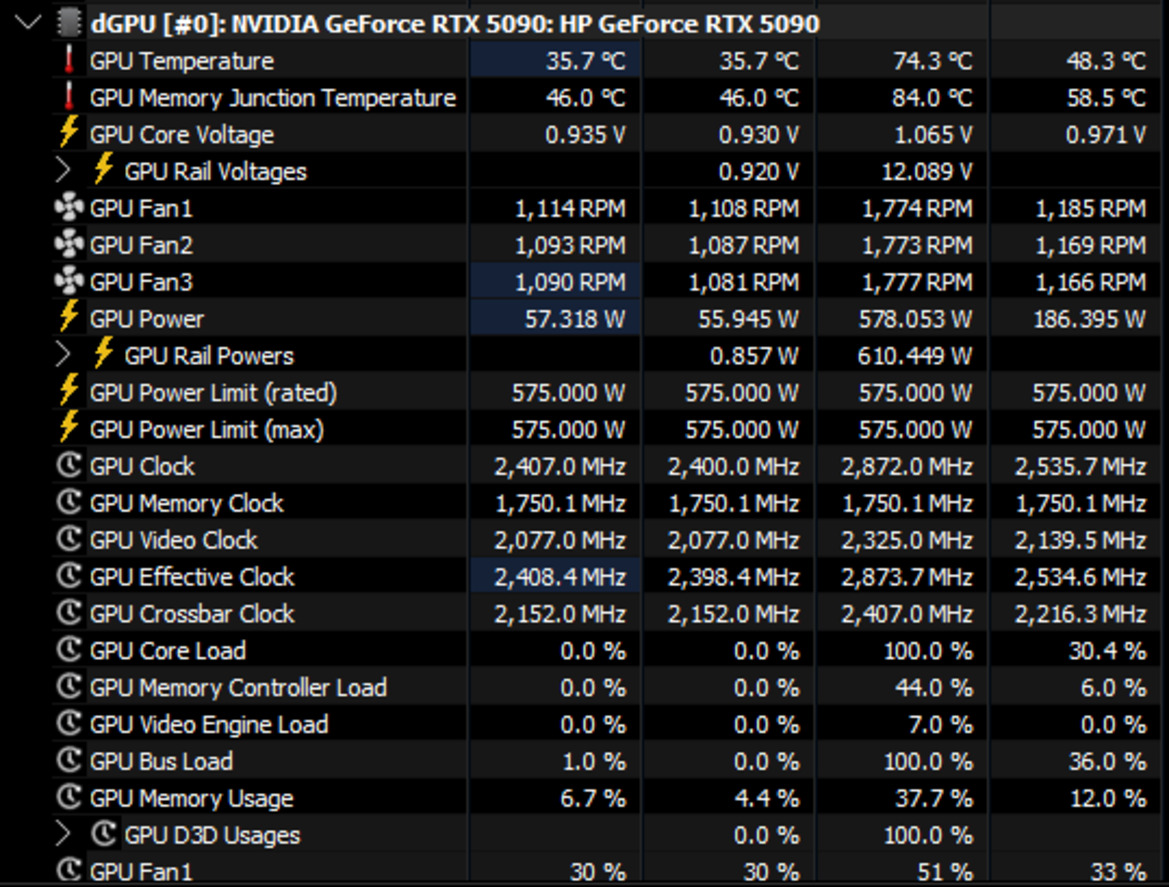The image size is (1169, 887).
Task: Click the clock icon for GPU D3D Usages
Action: [103, 833]
